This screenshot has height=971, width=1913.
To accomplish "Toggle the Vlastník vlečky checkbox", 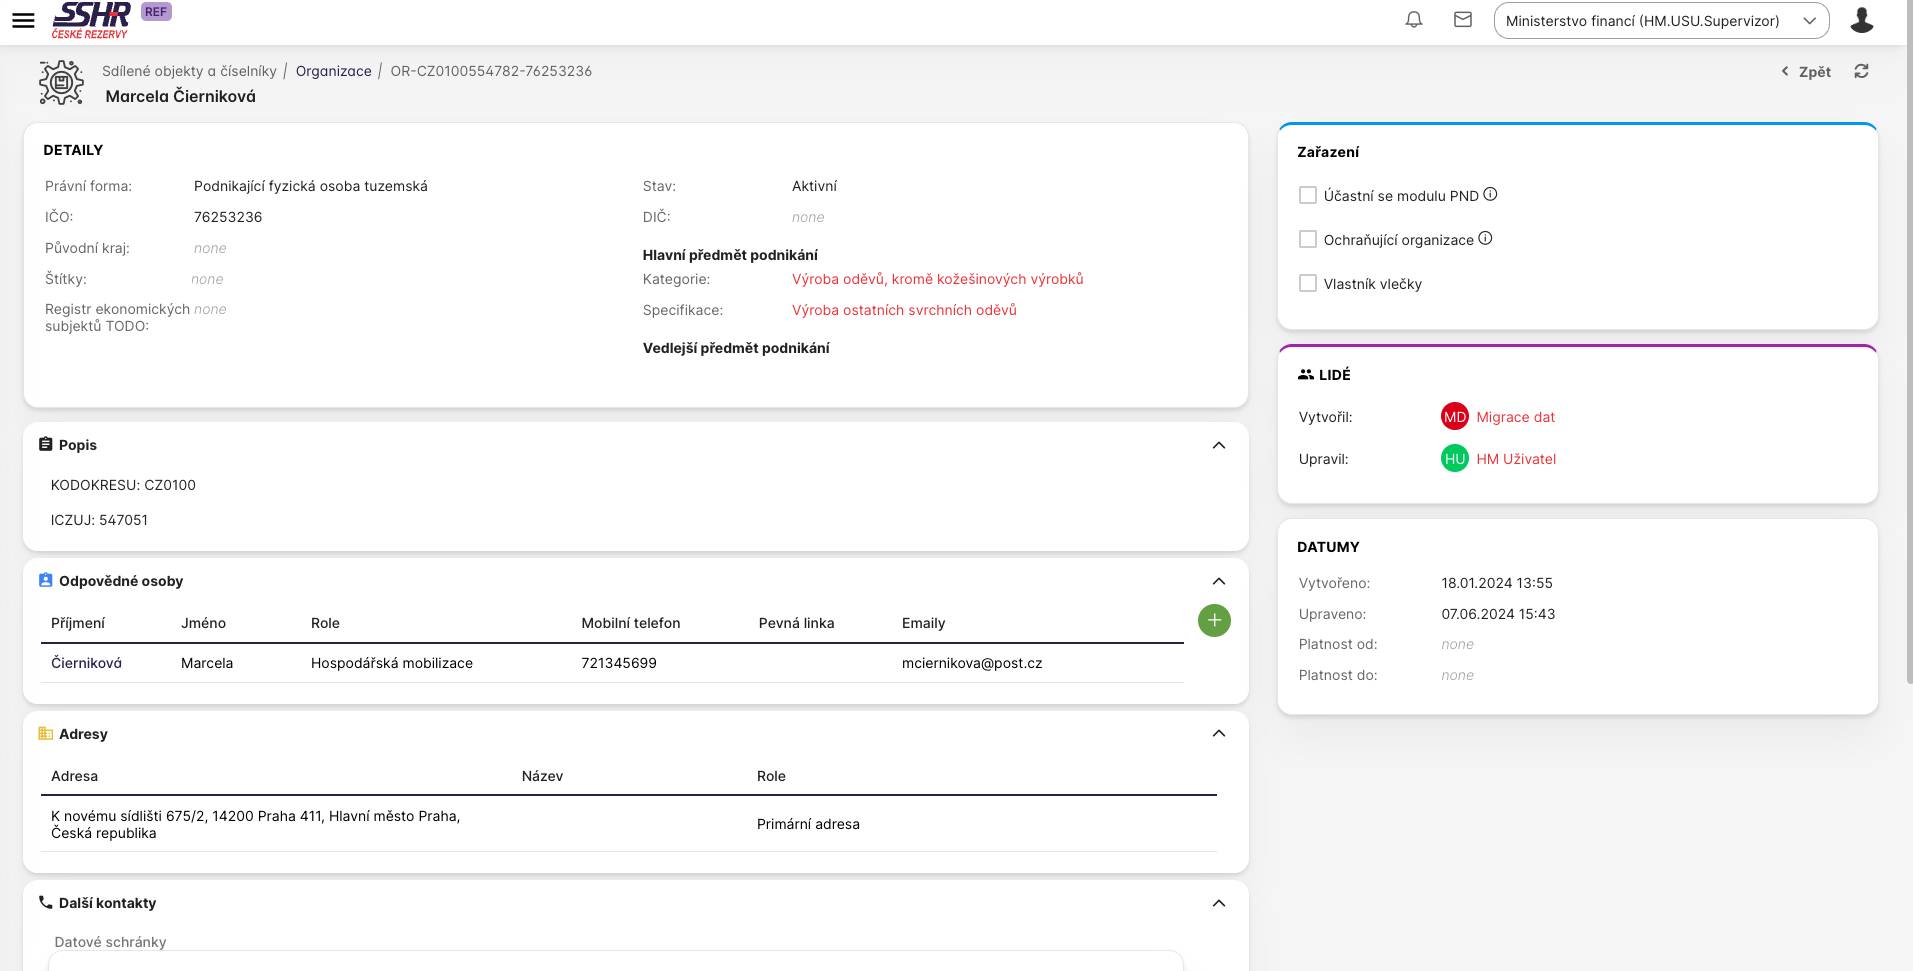I will click(x=1307, y=283).
